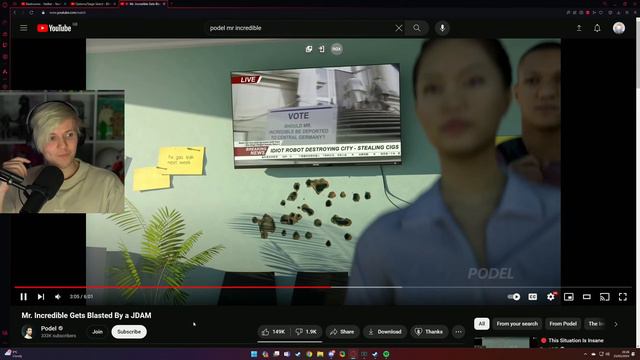The width and height of the screenshot is (640, 360).
Task: Select the From Podel chip
Action: (563, 324)
